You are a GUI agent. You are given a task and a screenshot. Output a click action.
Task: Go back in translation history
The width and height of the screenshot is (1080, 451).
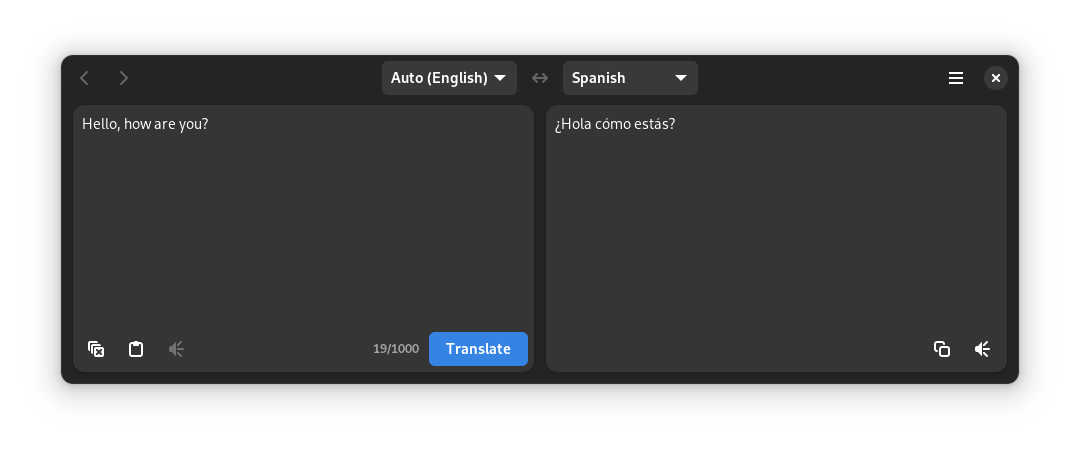(x=85, y=78)
